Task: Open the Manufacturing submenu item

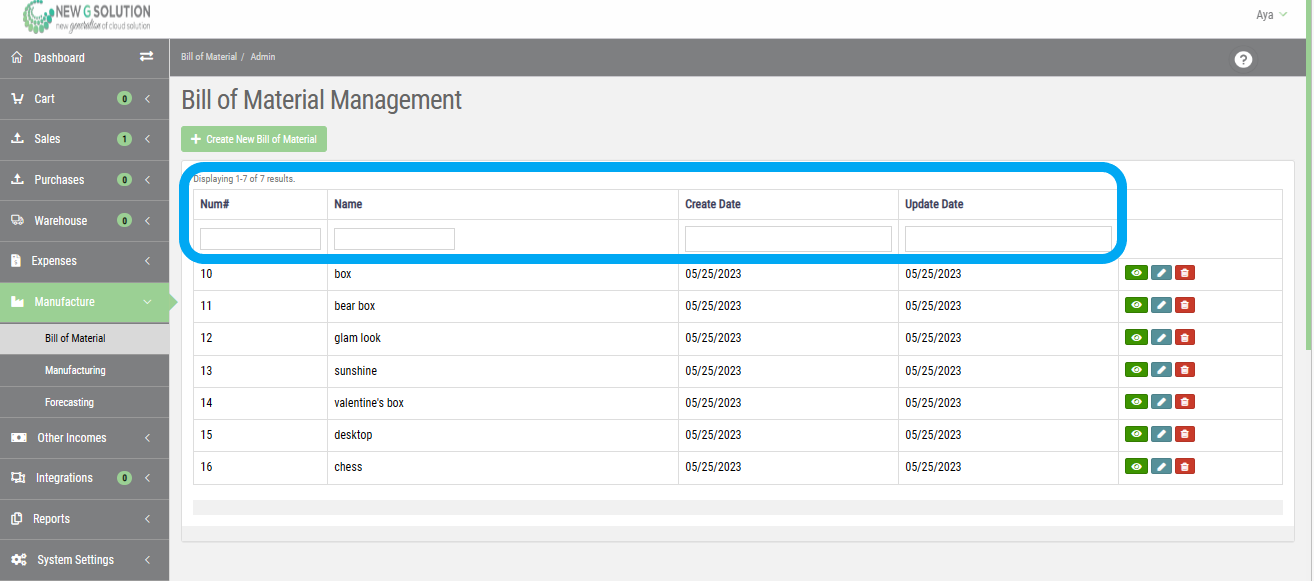Action: click(x=75, y=370)
